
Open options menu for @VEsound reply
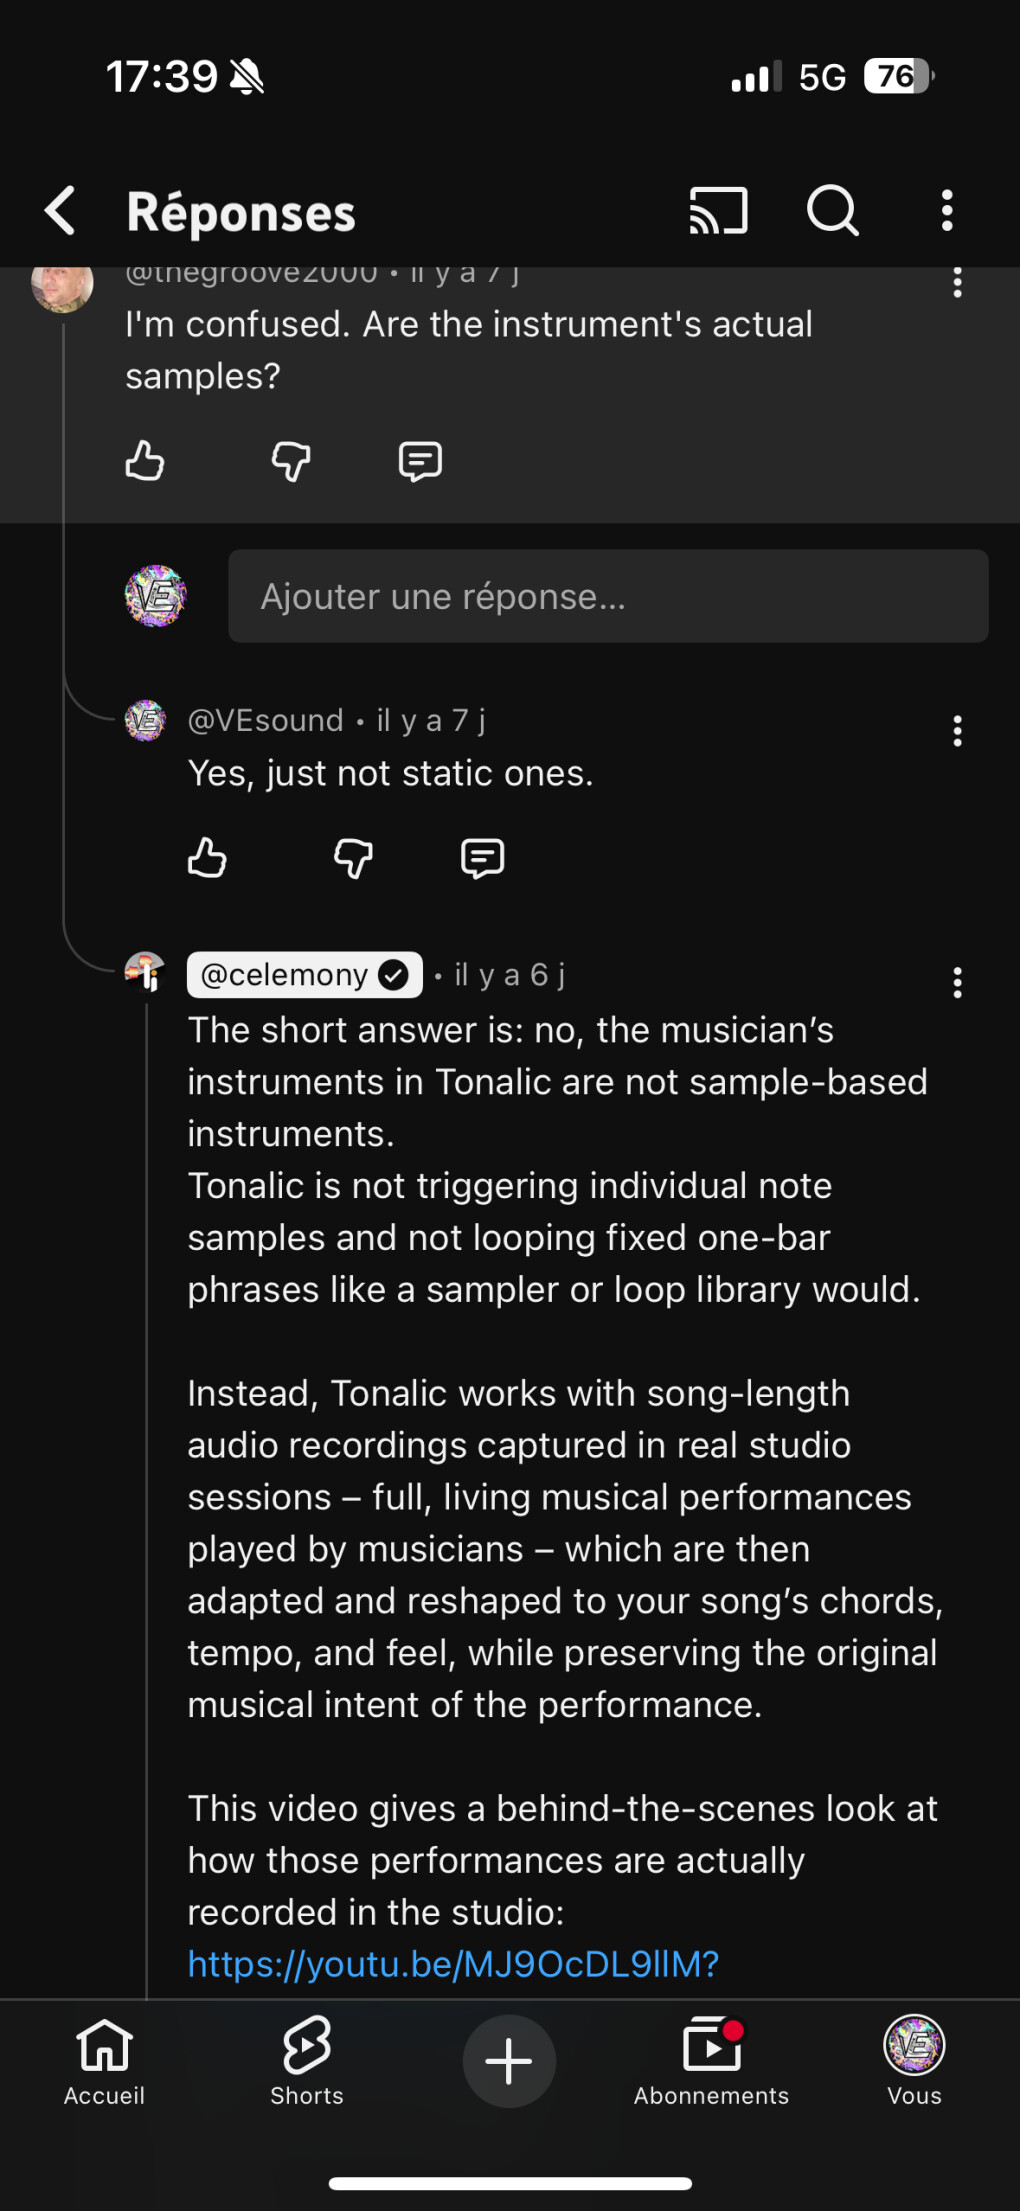[x=957, y=731]
